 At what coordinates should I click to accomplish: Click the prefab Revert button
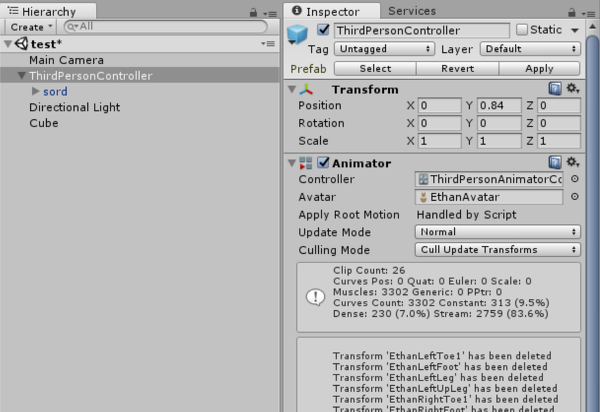pyautogui.click(x=458, y=68)
